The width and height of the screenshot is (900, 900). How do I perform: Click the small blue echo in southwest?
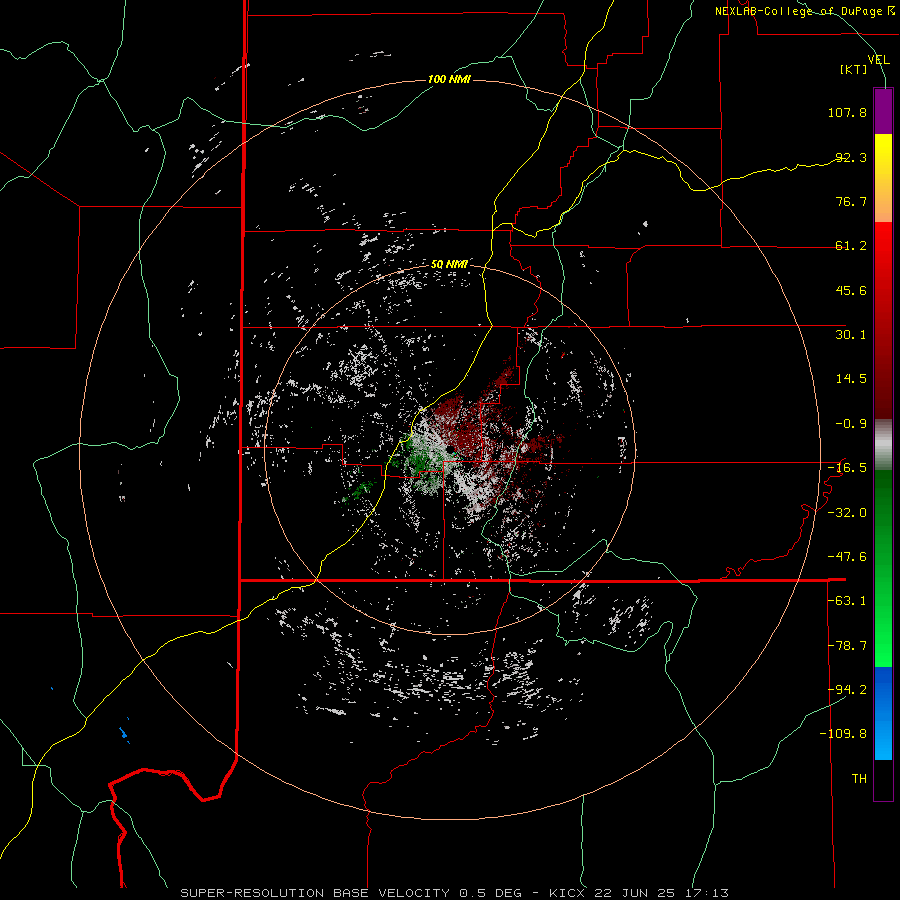click(123, 733)
